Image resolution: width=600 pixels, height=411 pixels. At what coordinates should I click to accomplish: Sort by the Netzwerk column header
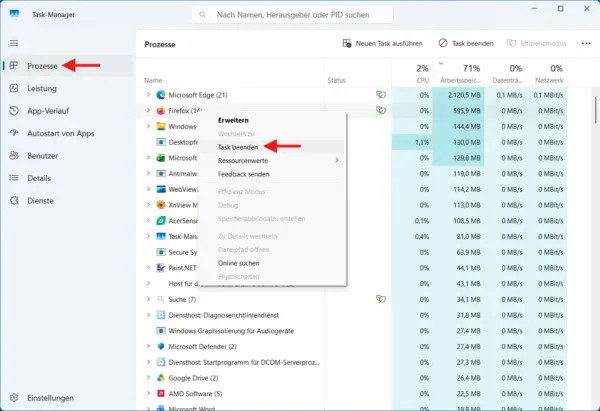pos(546,73)
